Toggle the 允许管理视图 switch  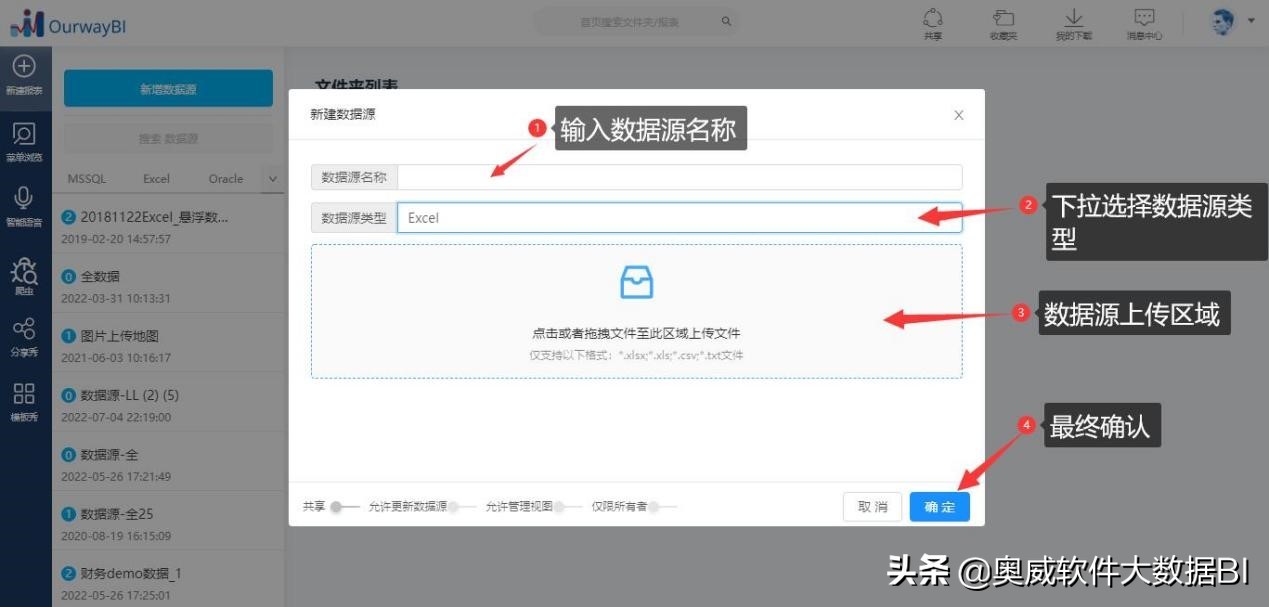pyautogui.click(x=567, y=507)
